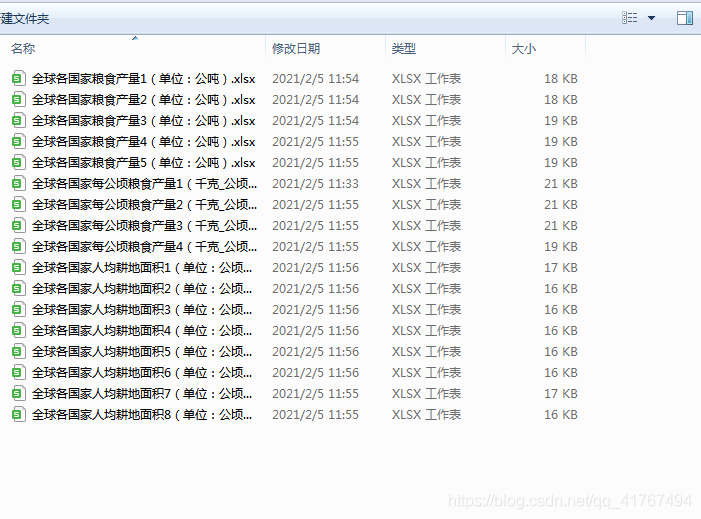Click the 16 KB size of 全球各国家人均耕地面积6

tap(561, 373)
